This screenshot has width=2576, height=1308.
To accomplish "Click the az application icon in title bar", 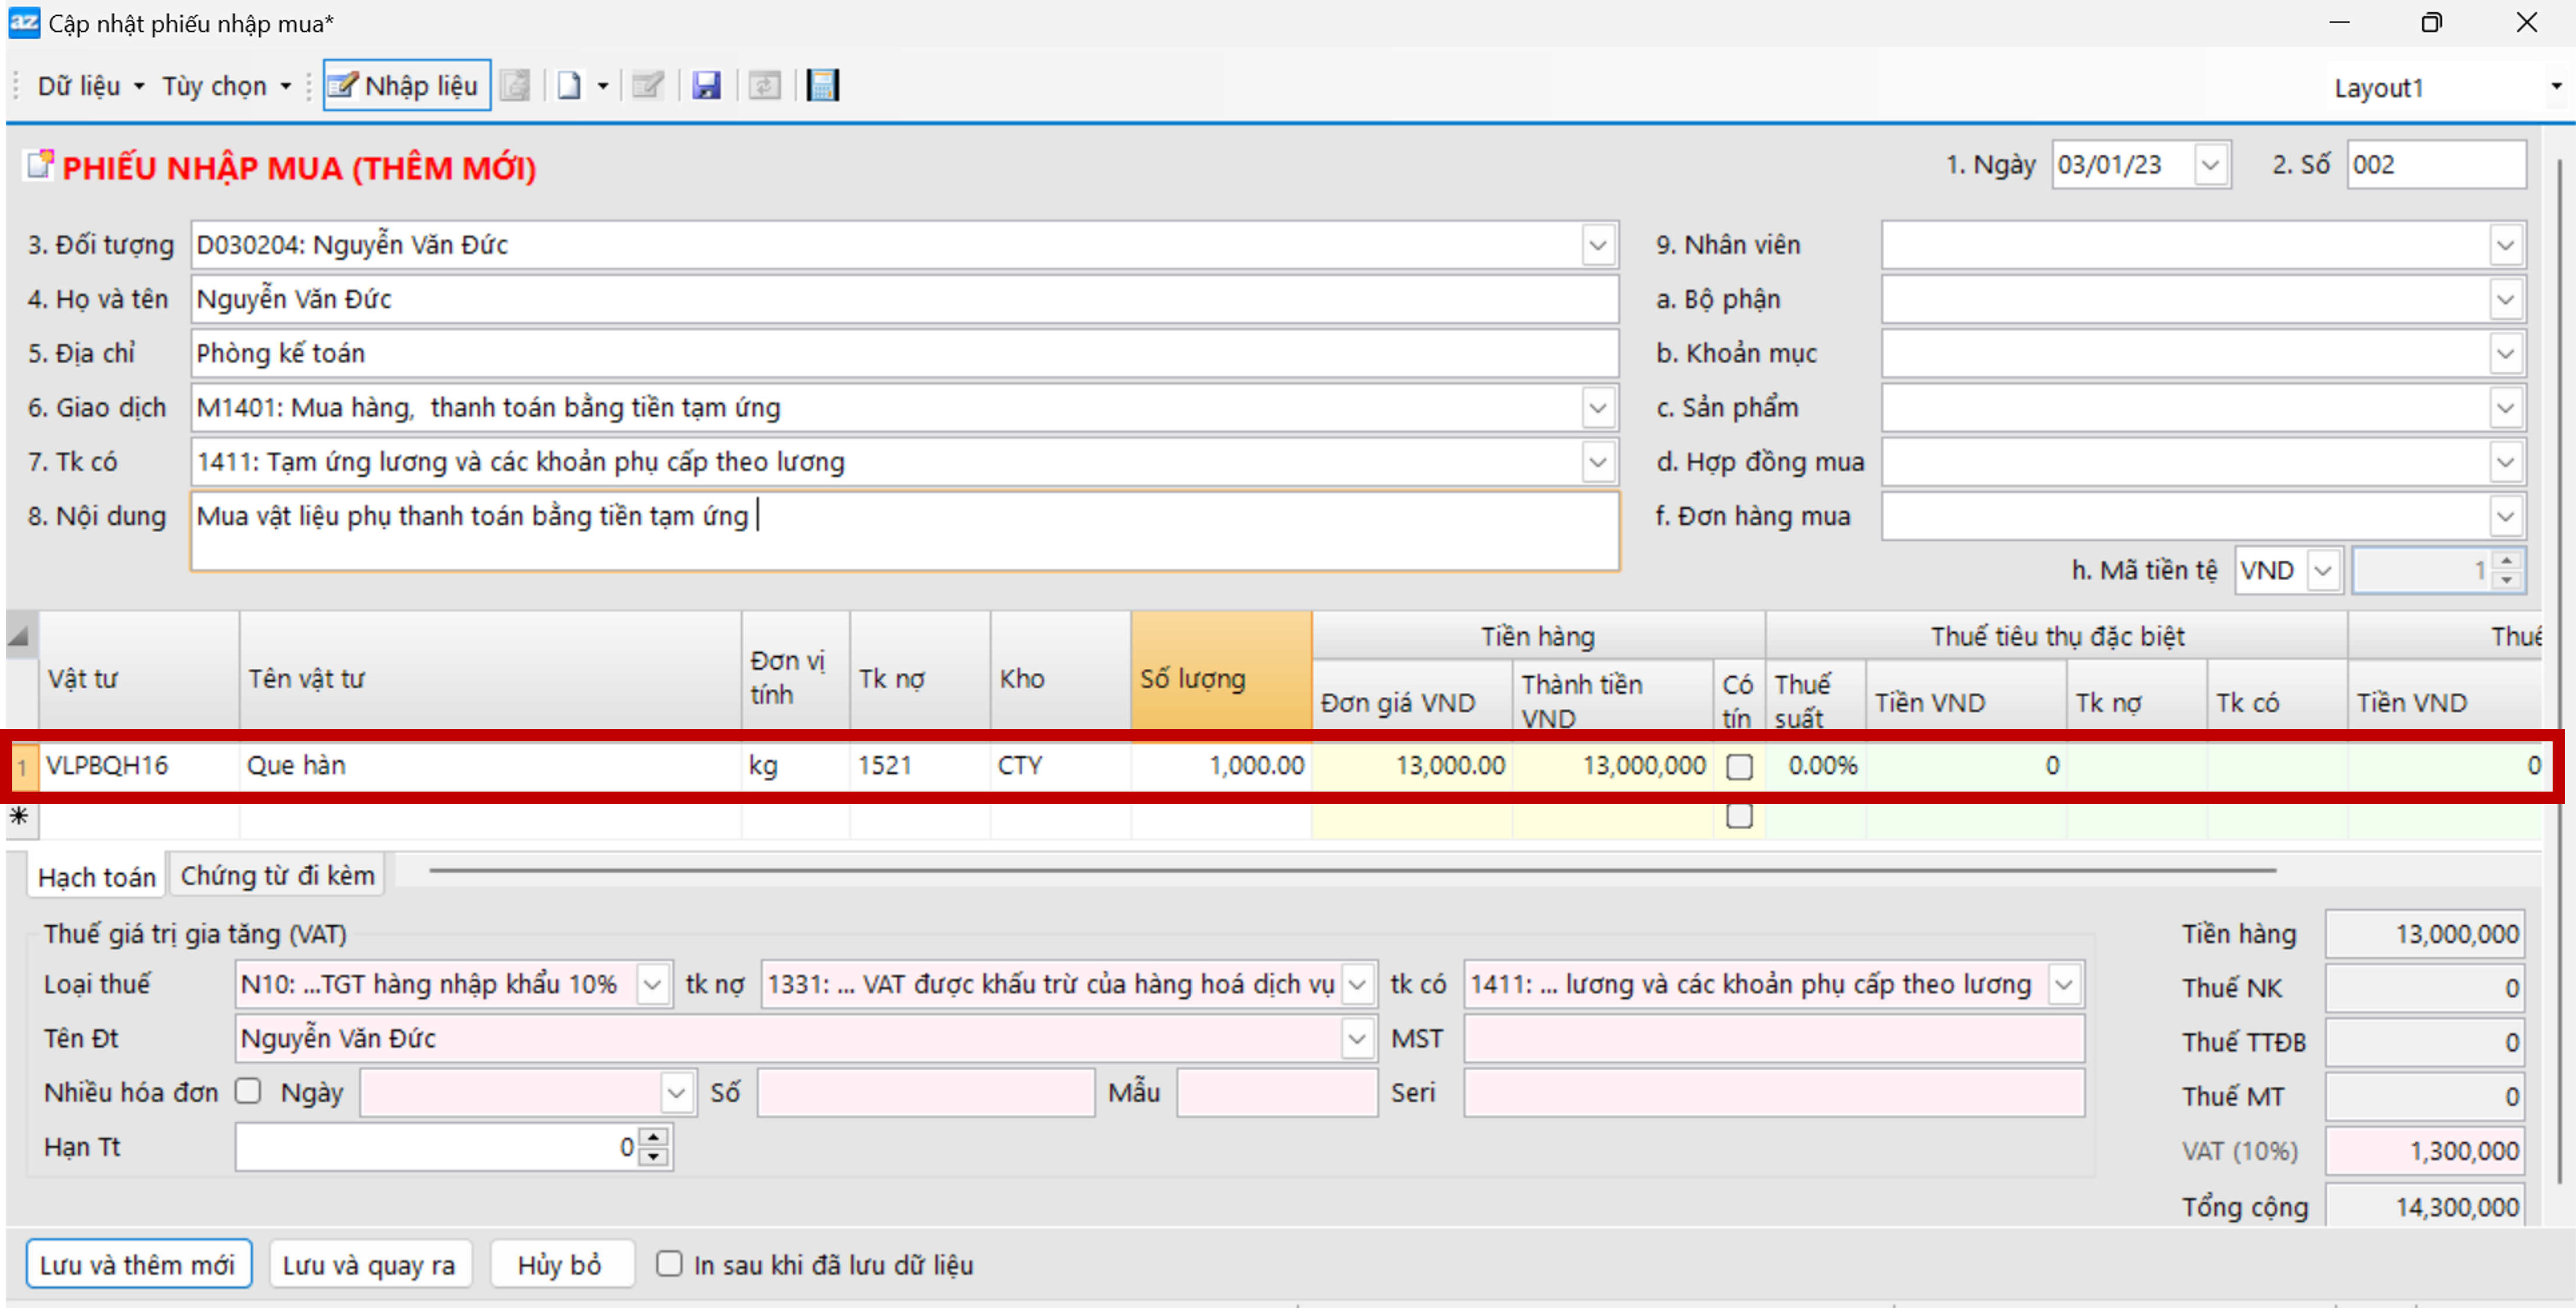I will [23, 22].
